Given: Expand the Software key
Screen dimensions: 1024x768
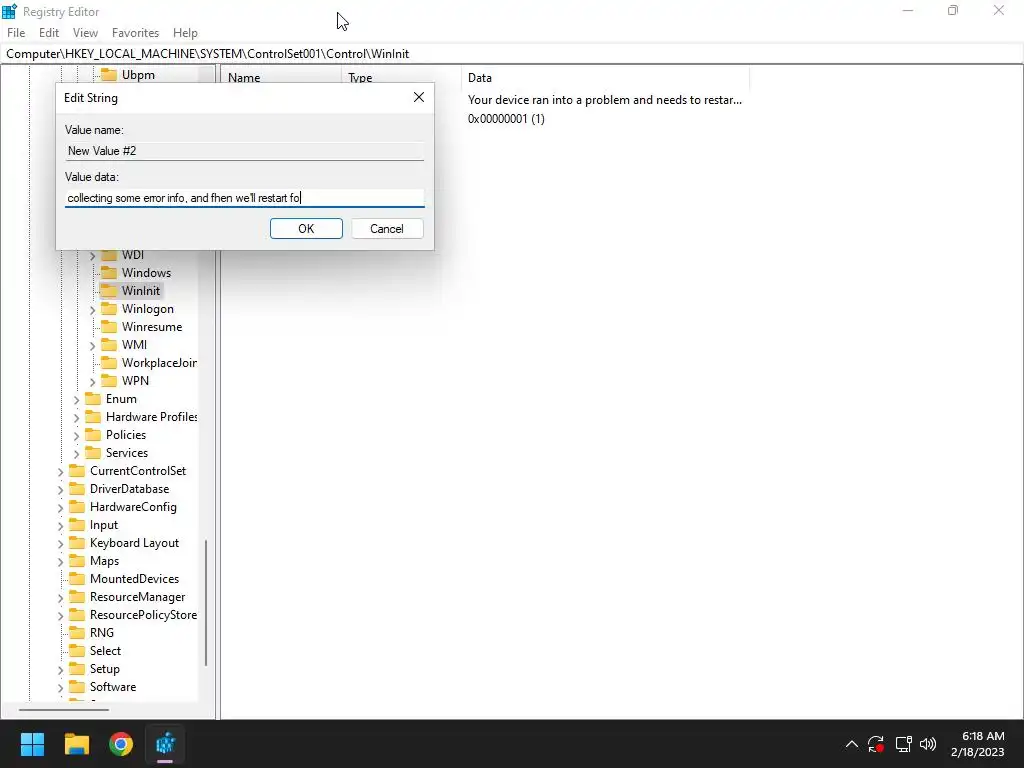Looking at the screenshot, I should pyautogui.click(x=61, y=688).
